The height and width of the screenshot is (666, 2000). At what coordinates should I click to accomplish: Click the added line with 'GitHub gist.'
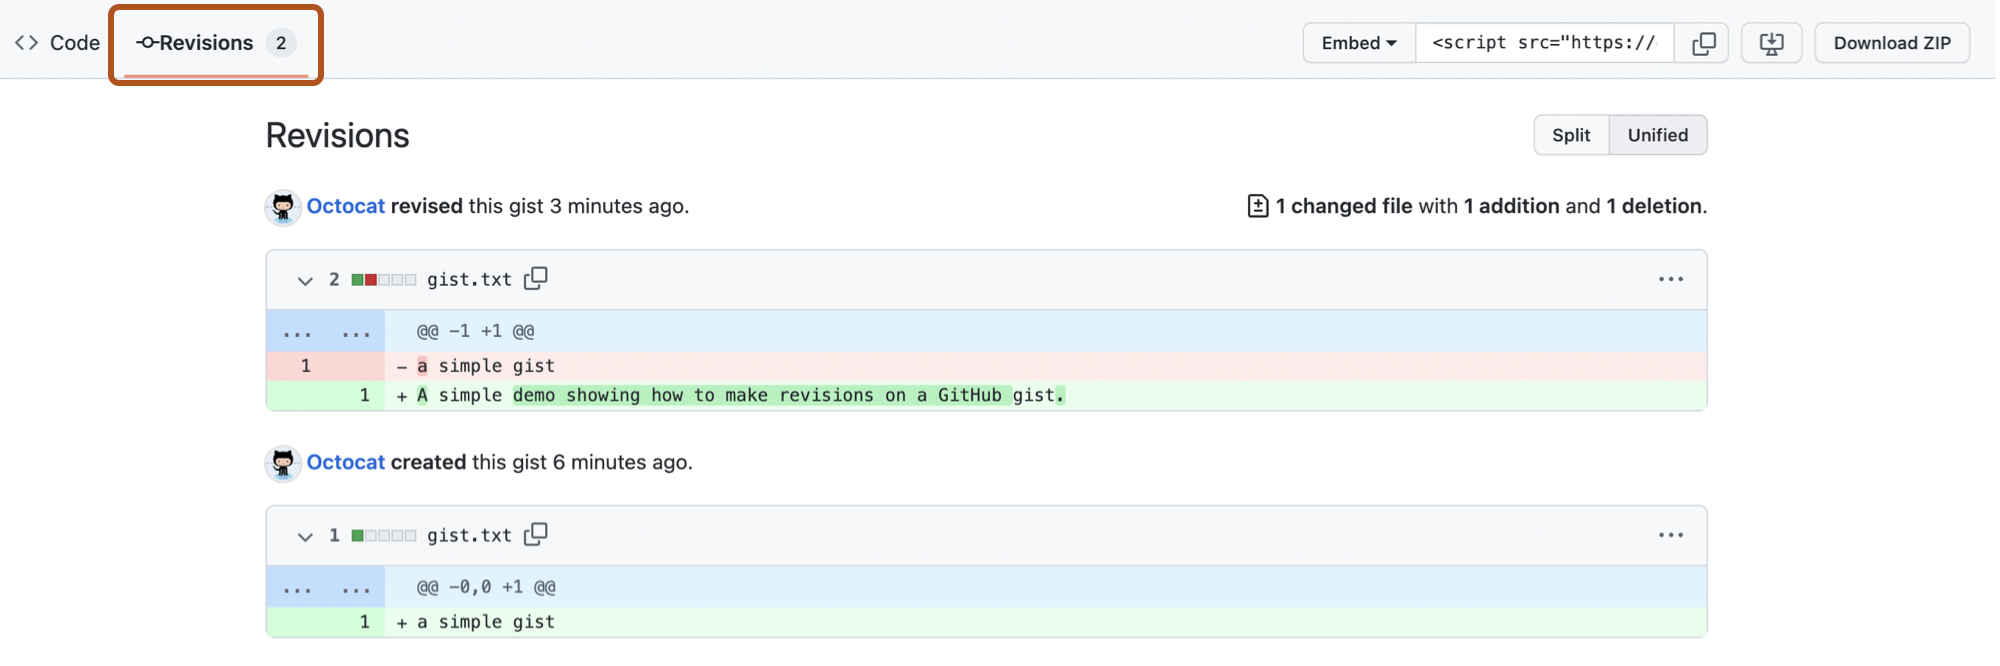coord(986,395)
